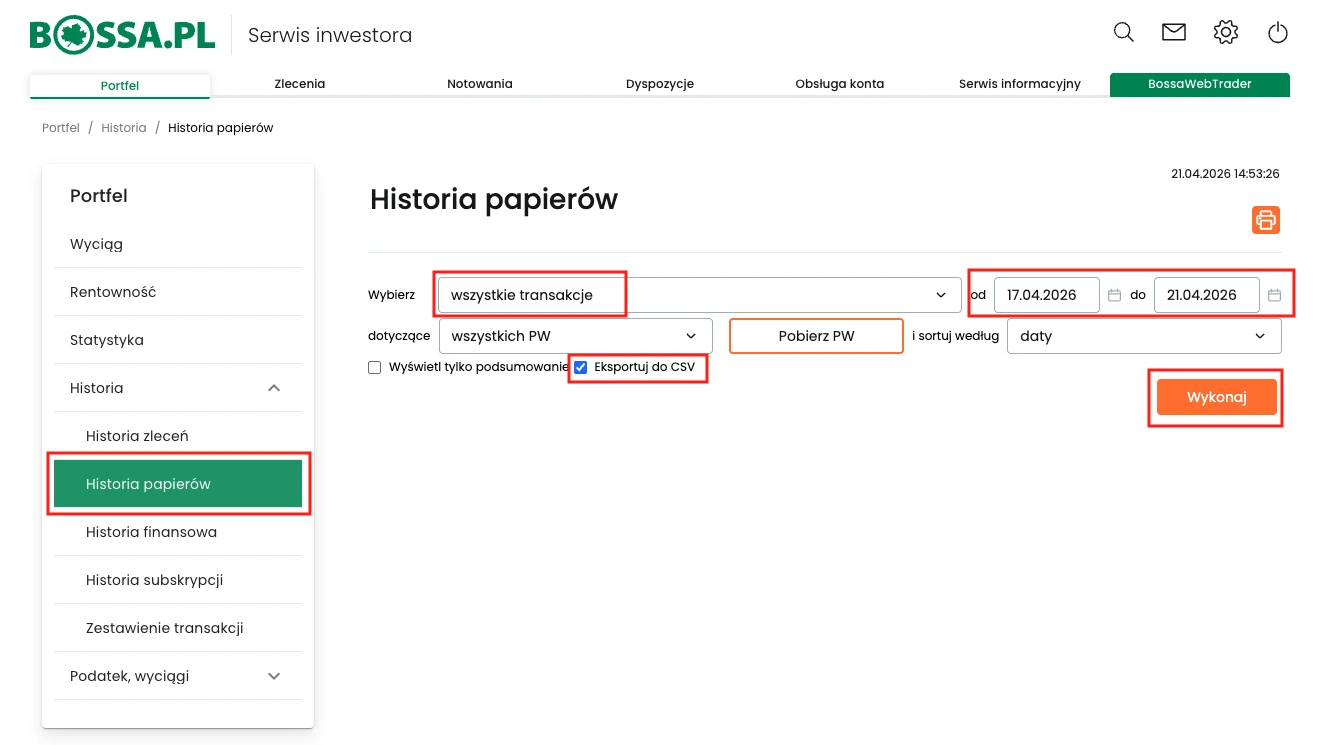Viewport: 1321px width, 745px height.
Task: Click the orange print icon
Action: [x=1266, y=220]
